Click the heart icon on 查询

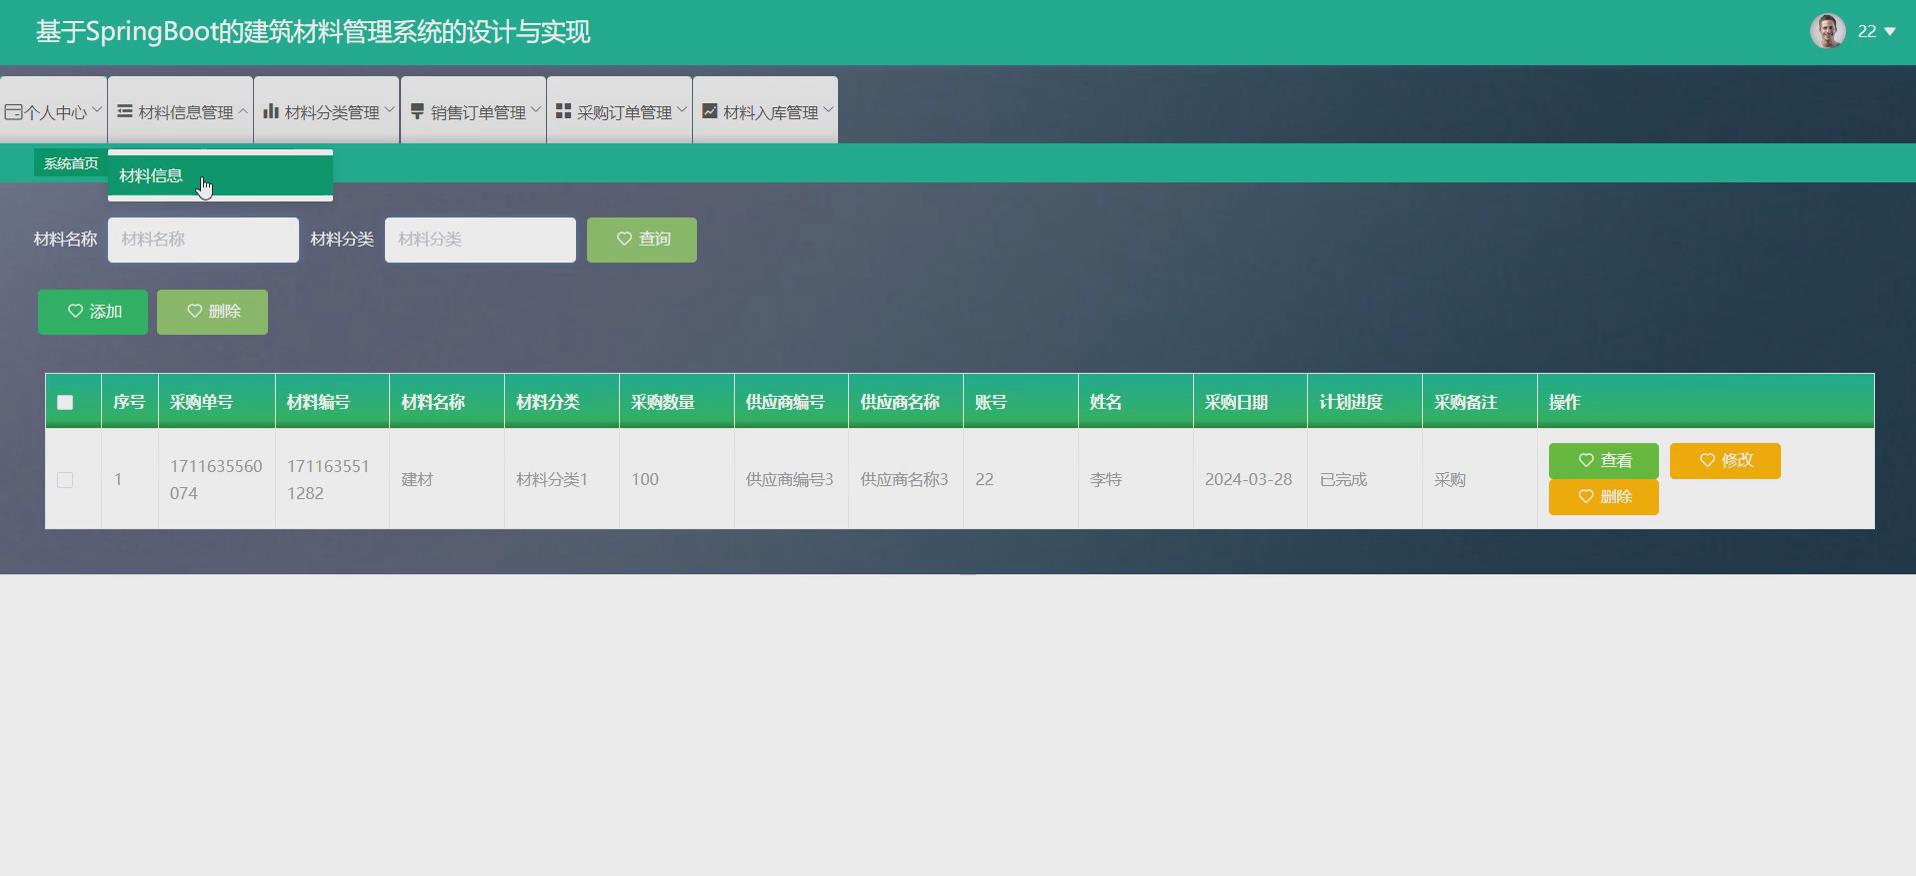pos(624,239)
